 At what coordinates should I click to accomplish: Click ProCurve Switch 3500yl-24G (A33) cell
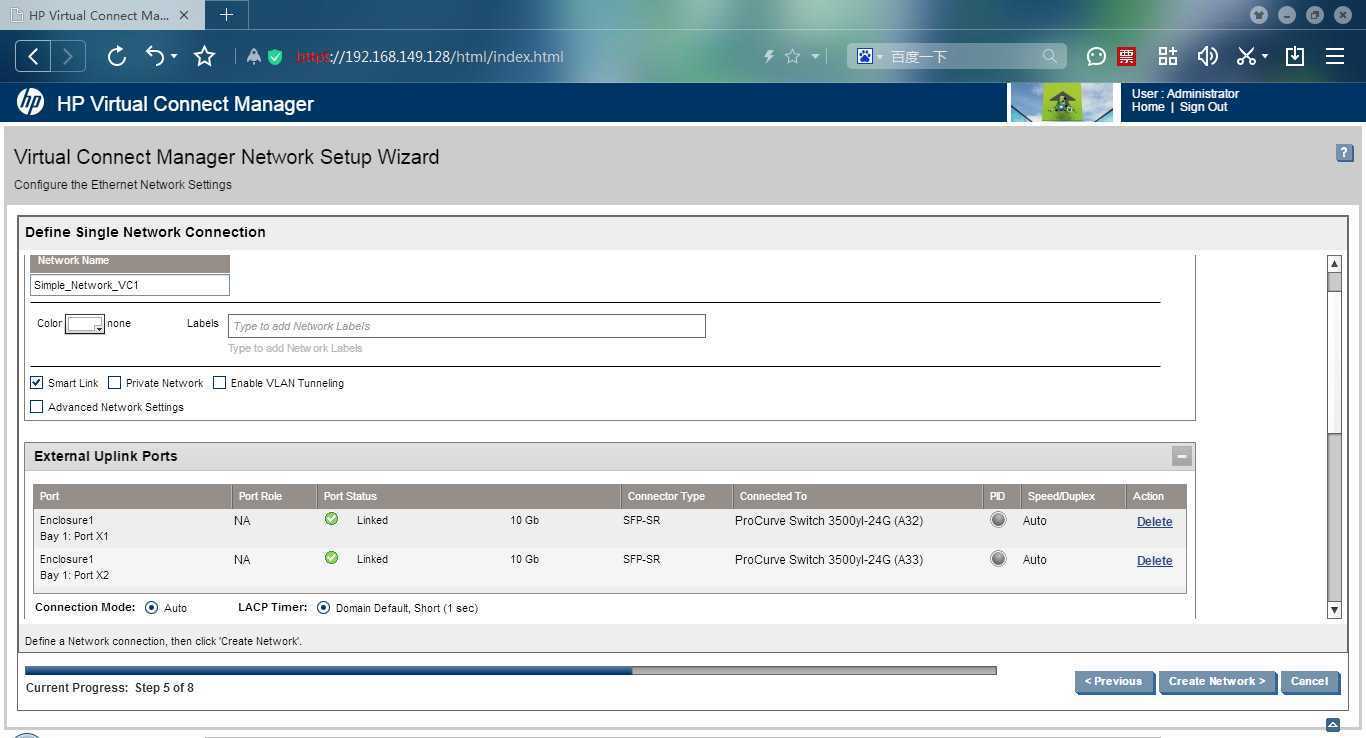coord(829,560)
